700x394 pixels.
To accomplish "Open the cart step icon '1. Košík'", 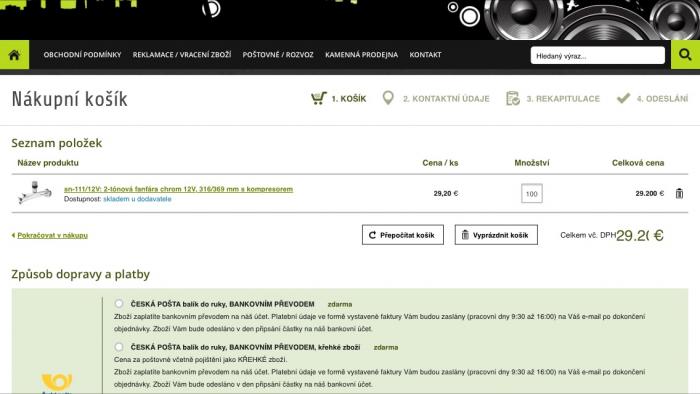I will pyautogui.click(x=319, y=98).
